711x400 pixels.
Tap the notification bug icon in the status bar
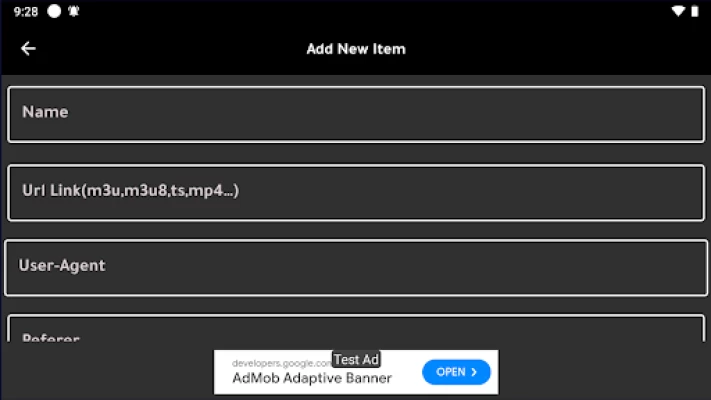(x=73, y=11)
